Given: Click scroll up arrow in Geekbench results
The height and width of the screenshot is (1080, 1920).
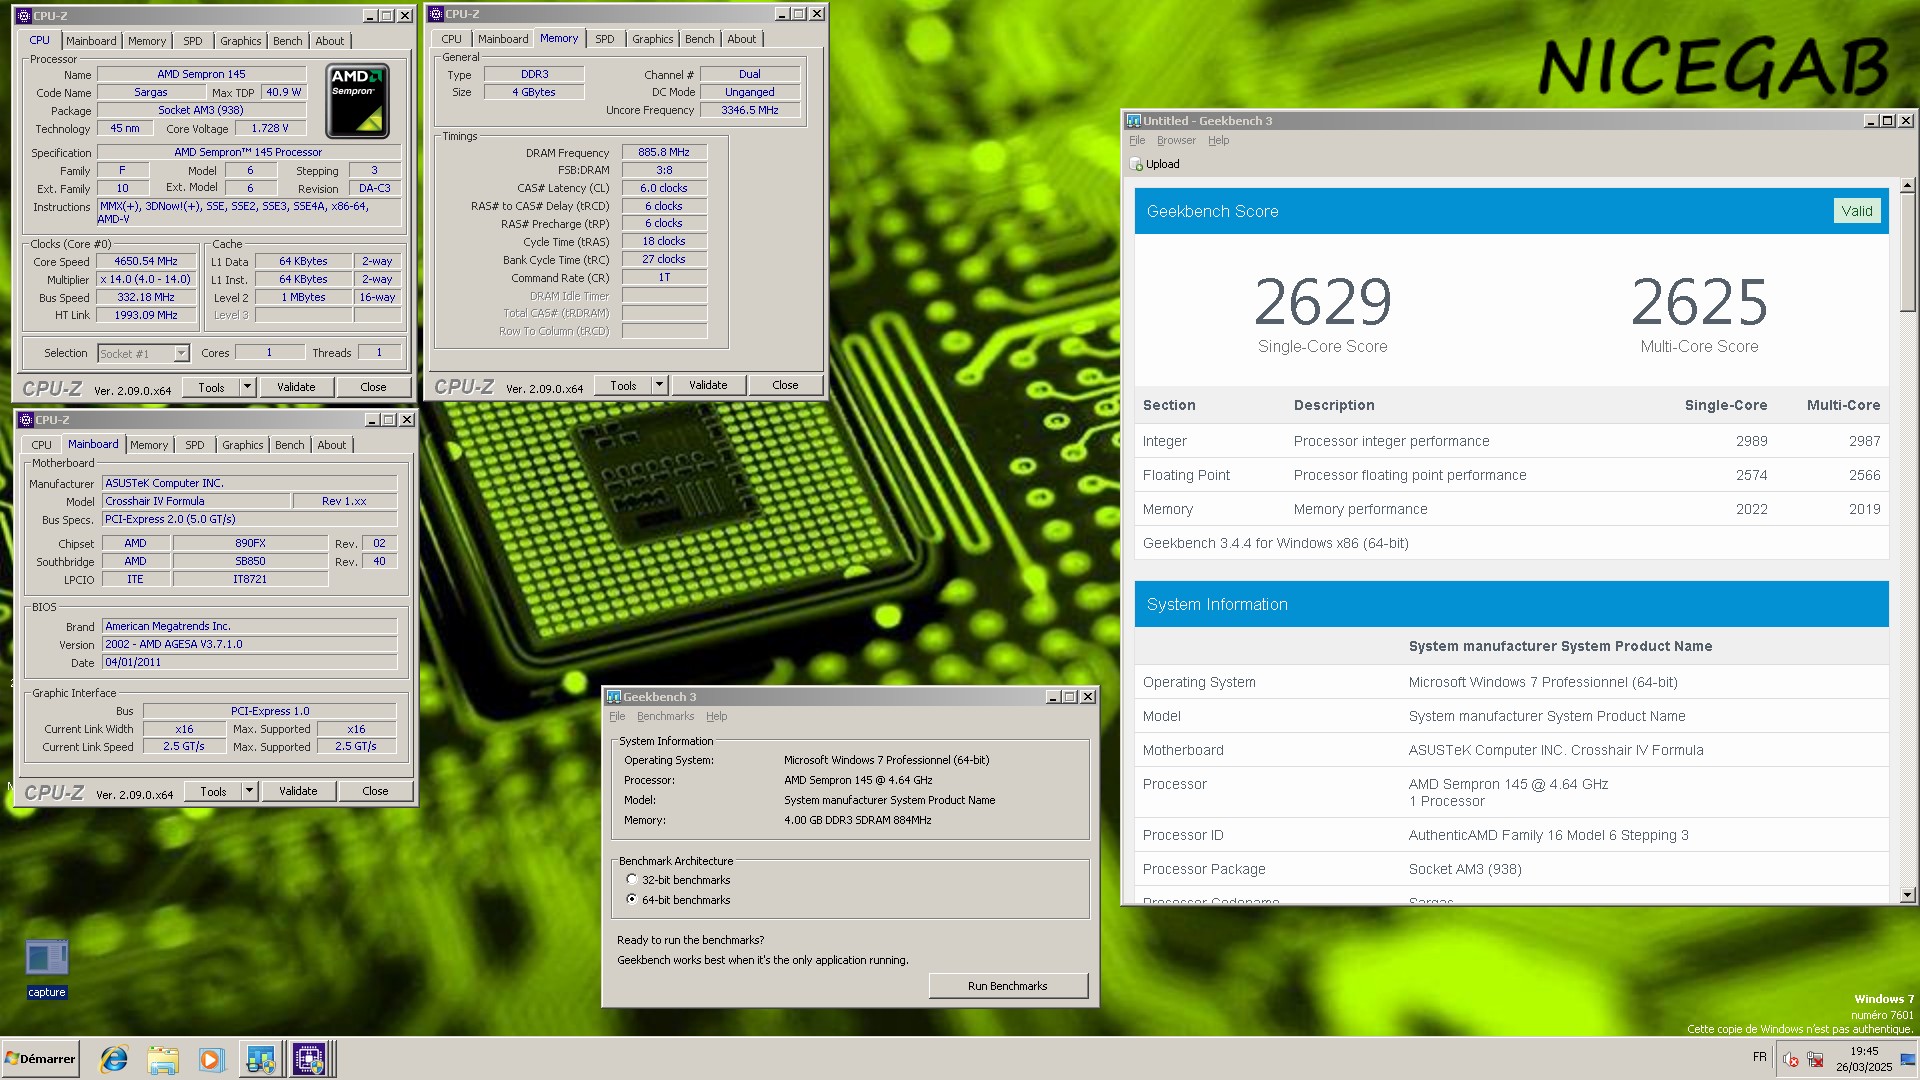Looking at the screenshot, I should pyautogui.click(x=1907, y=186).
